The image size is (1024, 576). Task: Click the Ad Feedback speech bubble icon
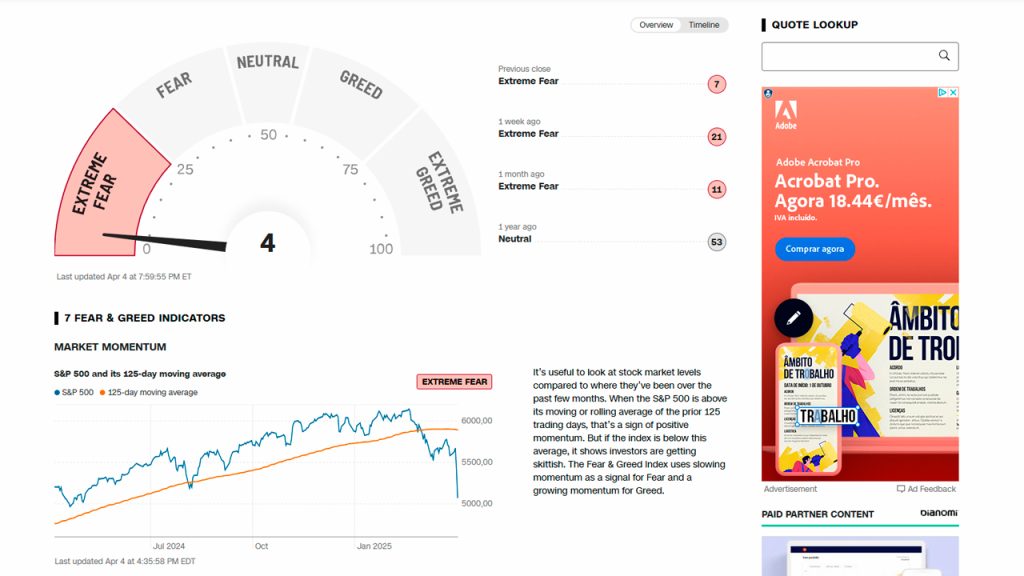[901, 488]
